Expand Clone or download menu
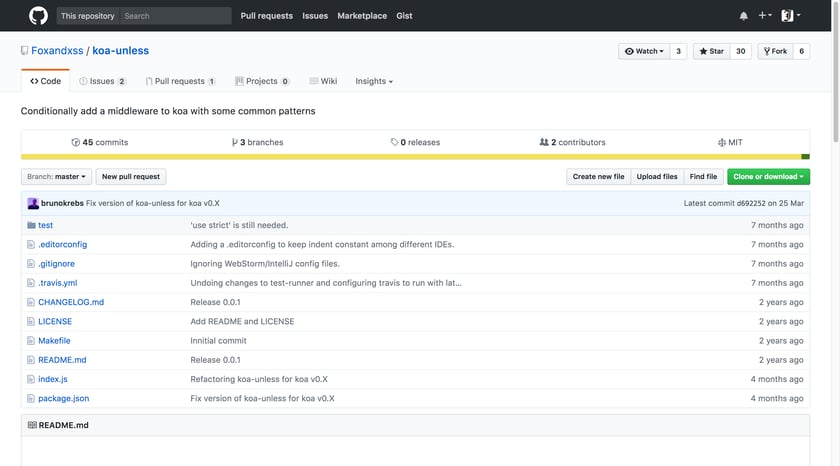Screen dimensions: 840x466 tap(768, 177)
